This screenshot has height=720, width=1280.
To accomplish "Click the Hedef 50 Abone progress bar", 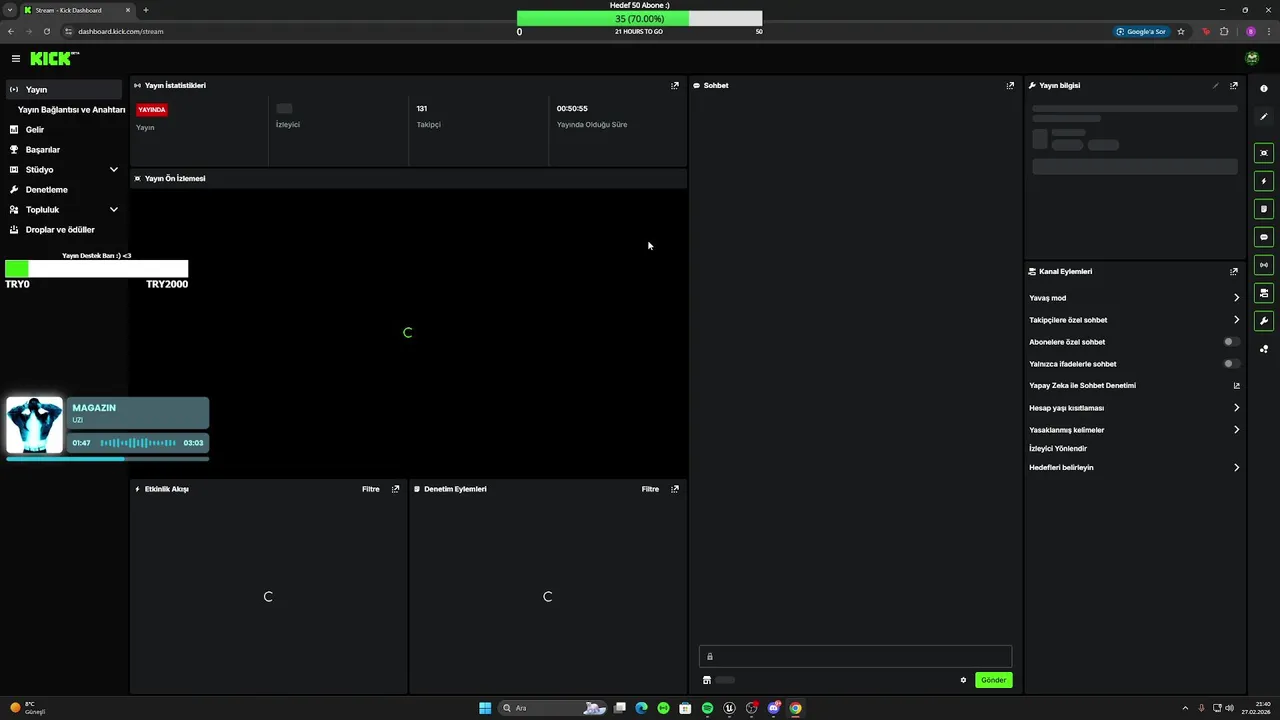I will tap(640, 19).
